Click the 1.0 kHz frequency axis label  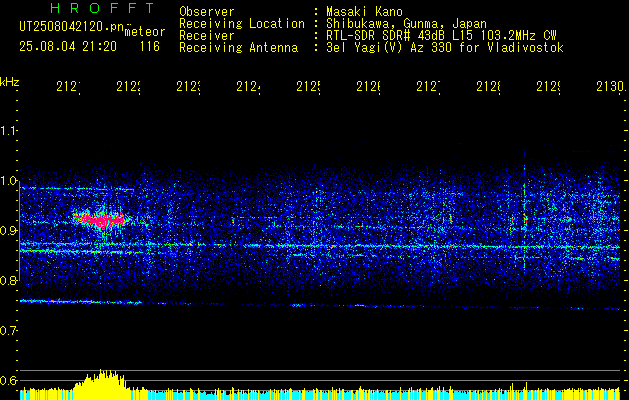(9, 181)
